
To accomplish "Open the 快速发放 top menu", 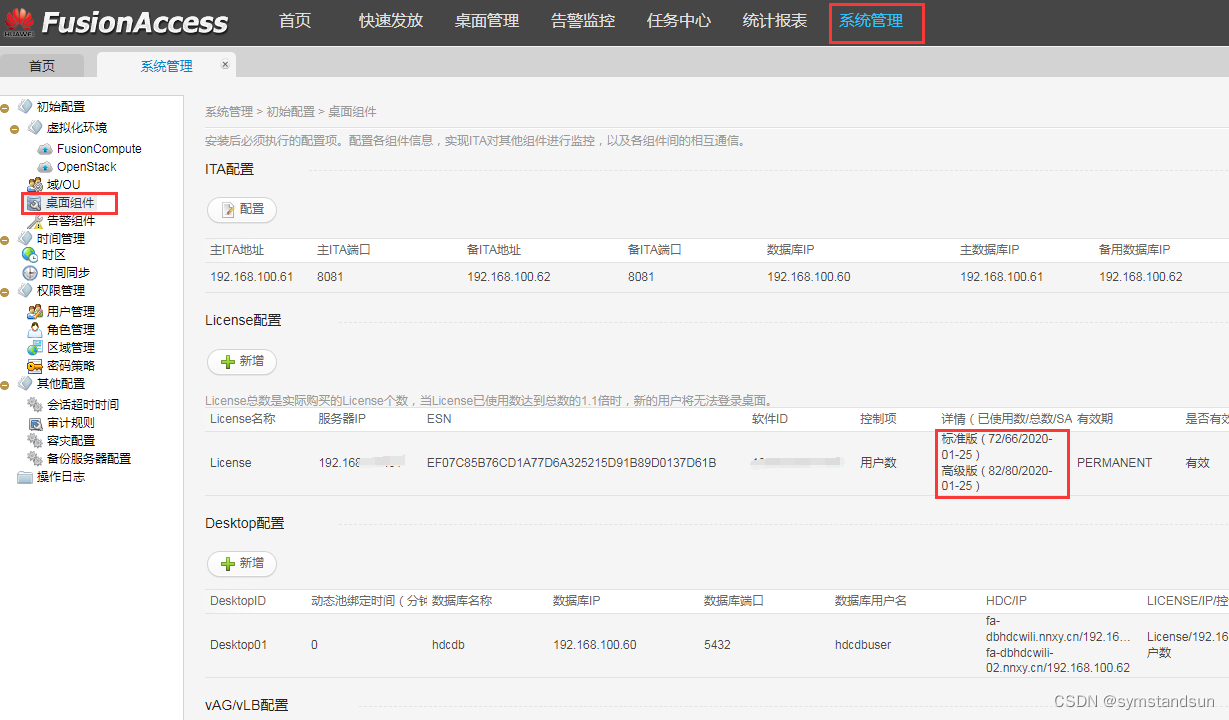I will pos(391,21).
